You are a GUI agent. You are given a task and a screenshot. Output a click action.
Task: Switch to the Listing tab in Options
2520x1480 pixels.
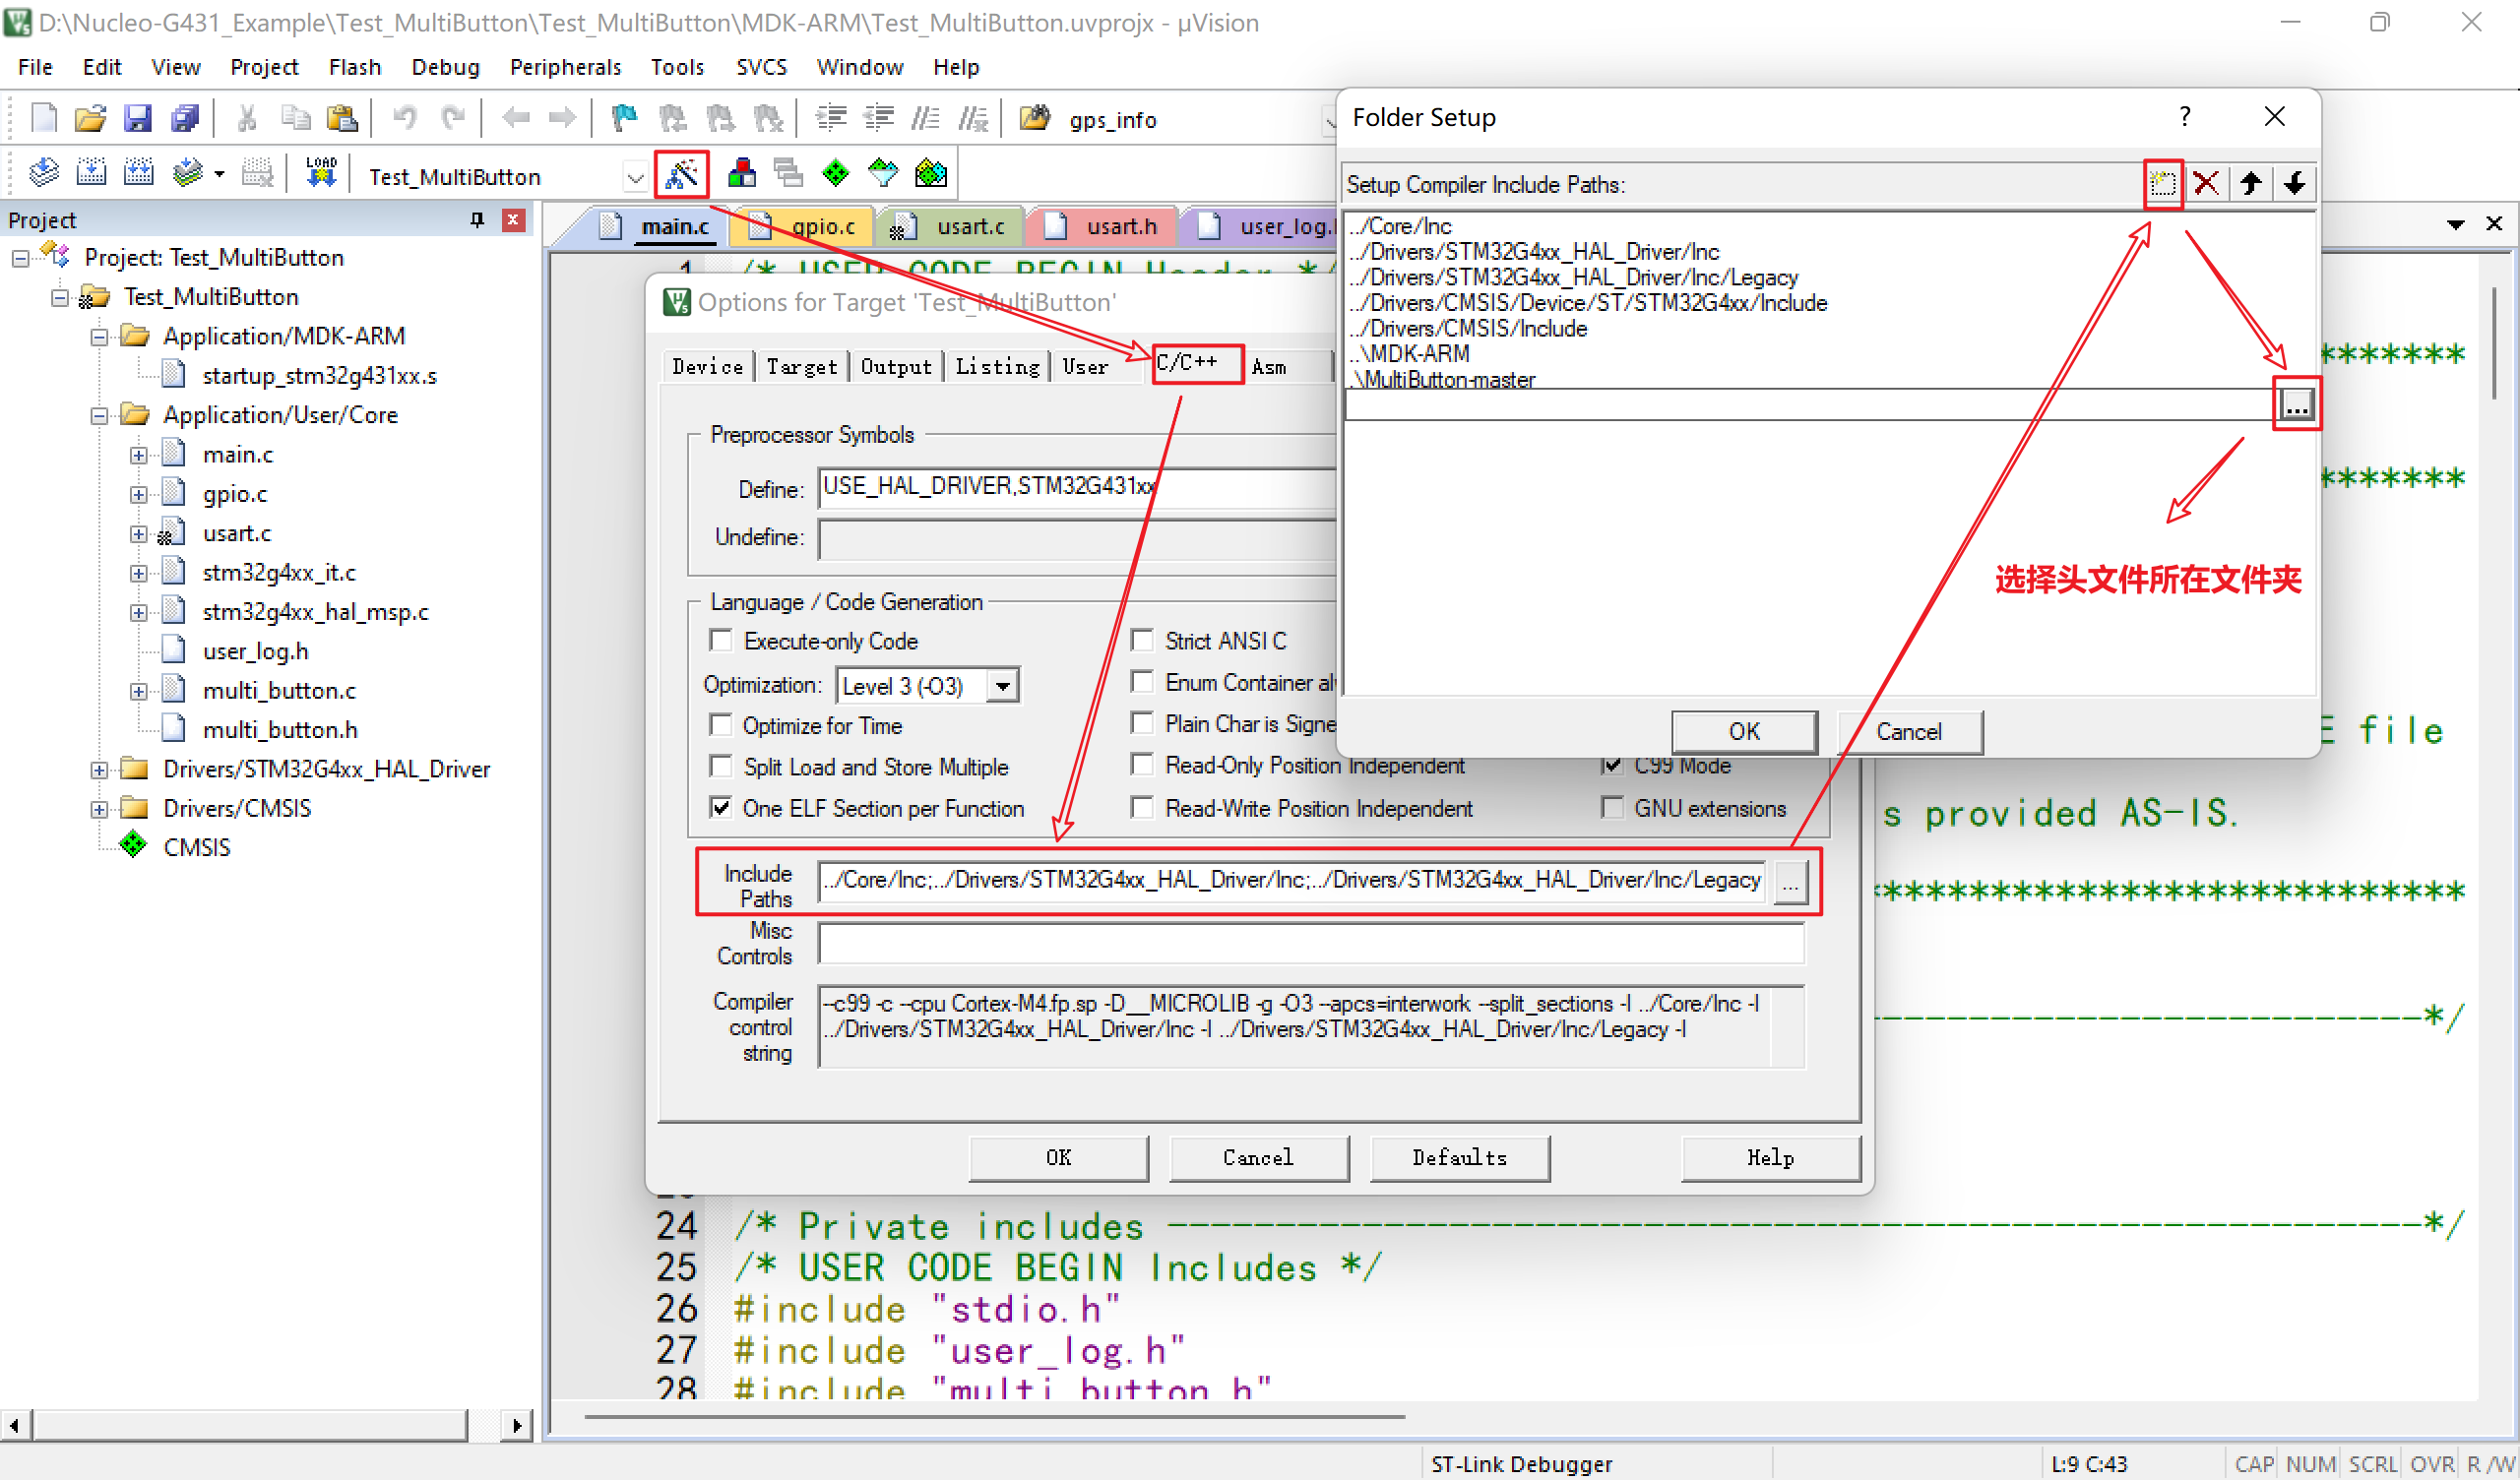point(997,367)
